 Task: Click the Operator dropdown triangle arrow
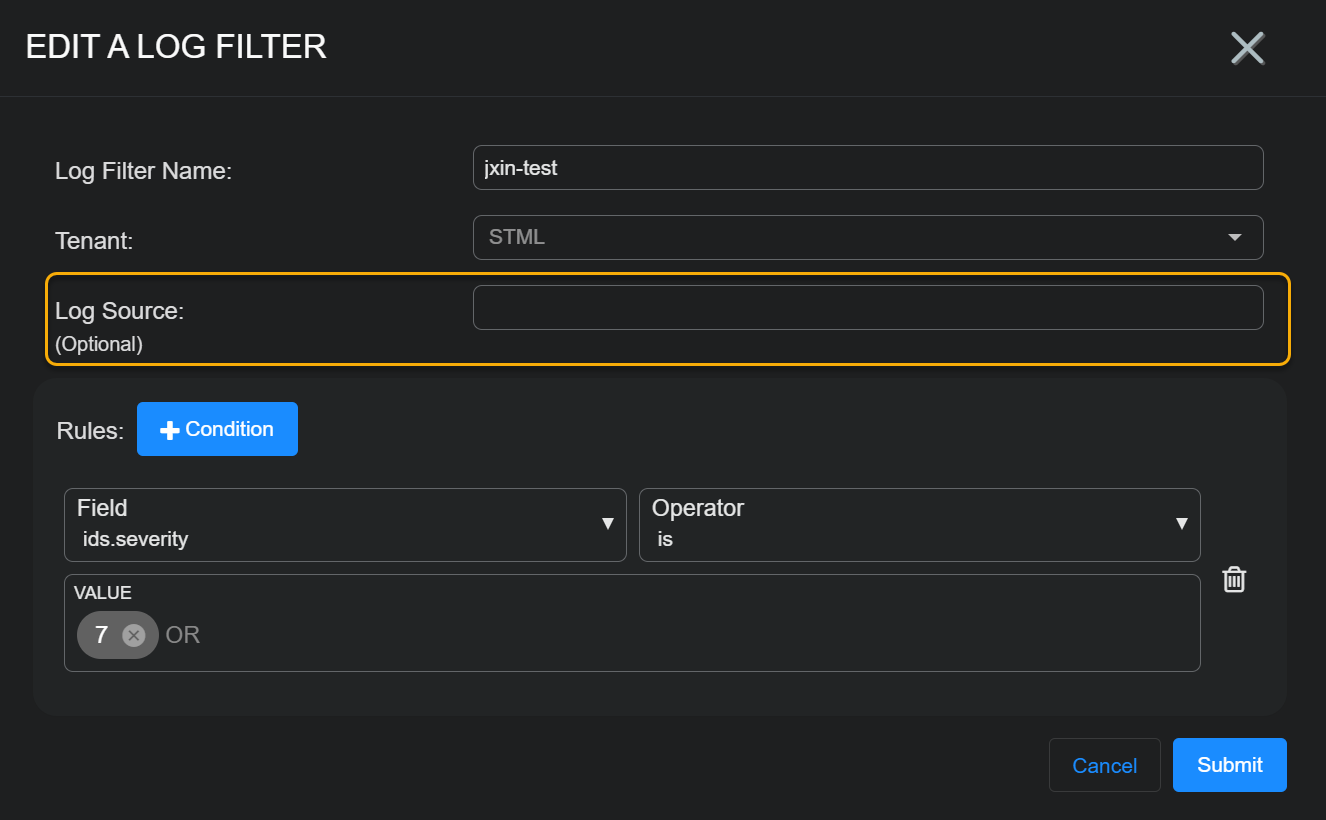coord(1181,524)
